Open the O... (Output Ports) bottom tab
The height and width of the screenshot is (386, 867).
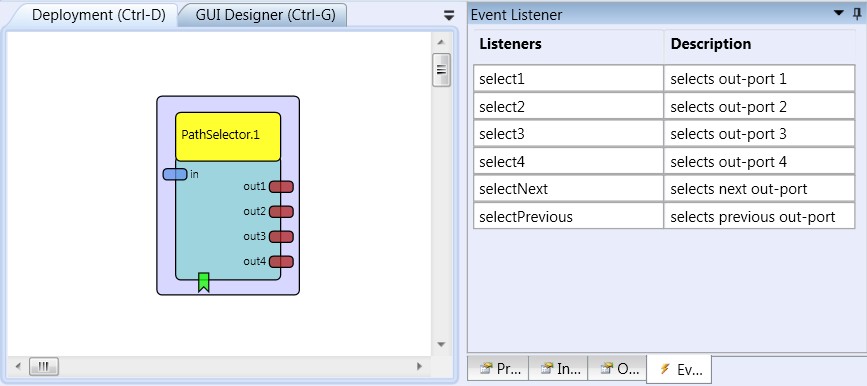coord(618,369)
